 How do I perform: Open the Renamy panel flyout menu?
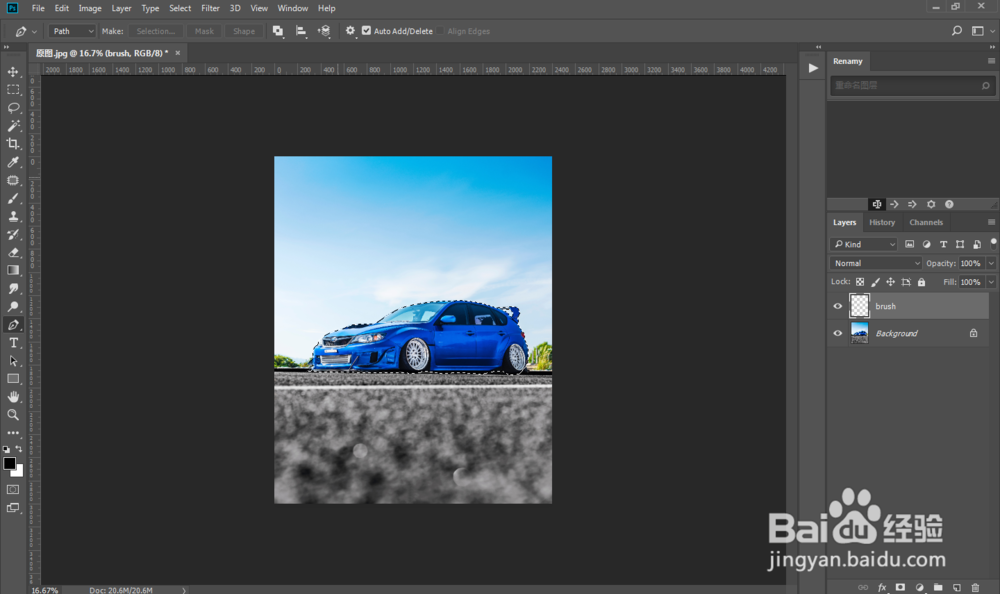[x=991, y=61]
